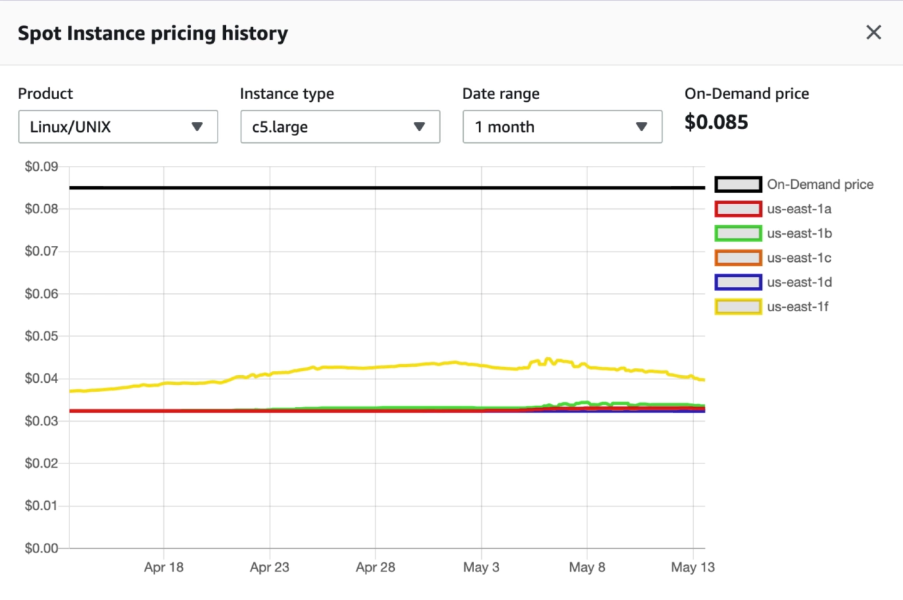This screenshot has width=903, height=600.
Task: Click the us-east-1a legend text label
Action: coord(799,209)
